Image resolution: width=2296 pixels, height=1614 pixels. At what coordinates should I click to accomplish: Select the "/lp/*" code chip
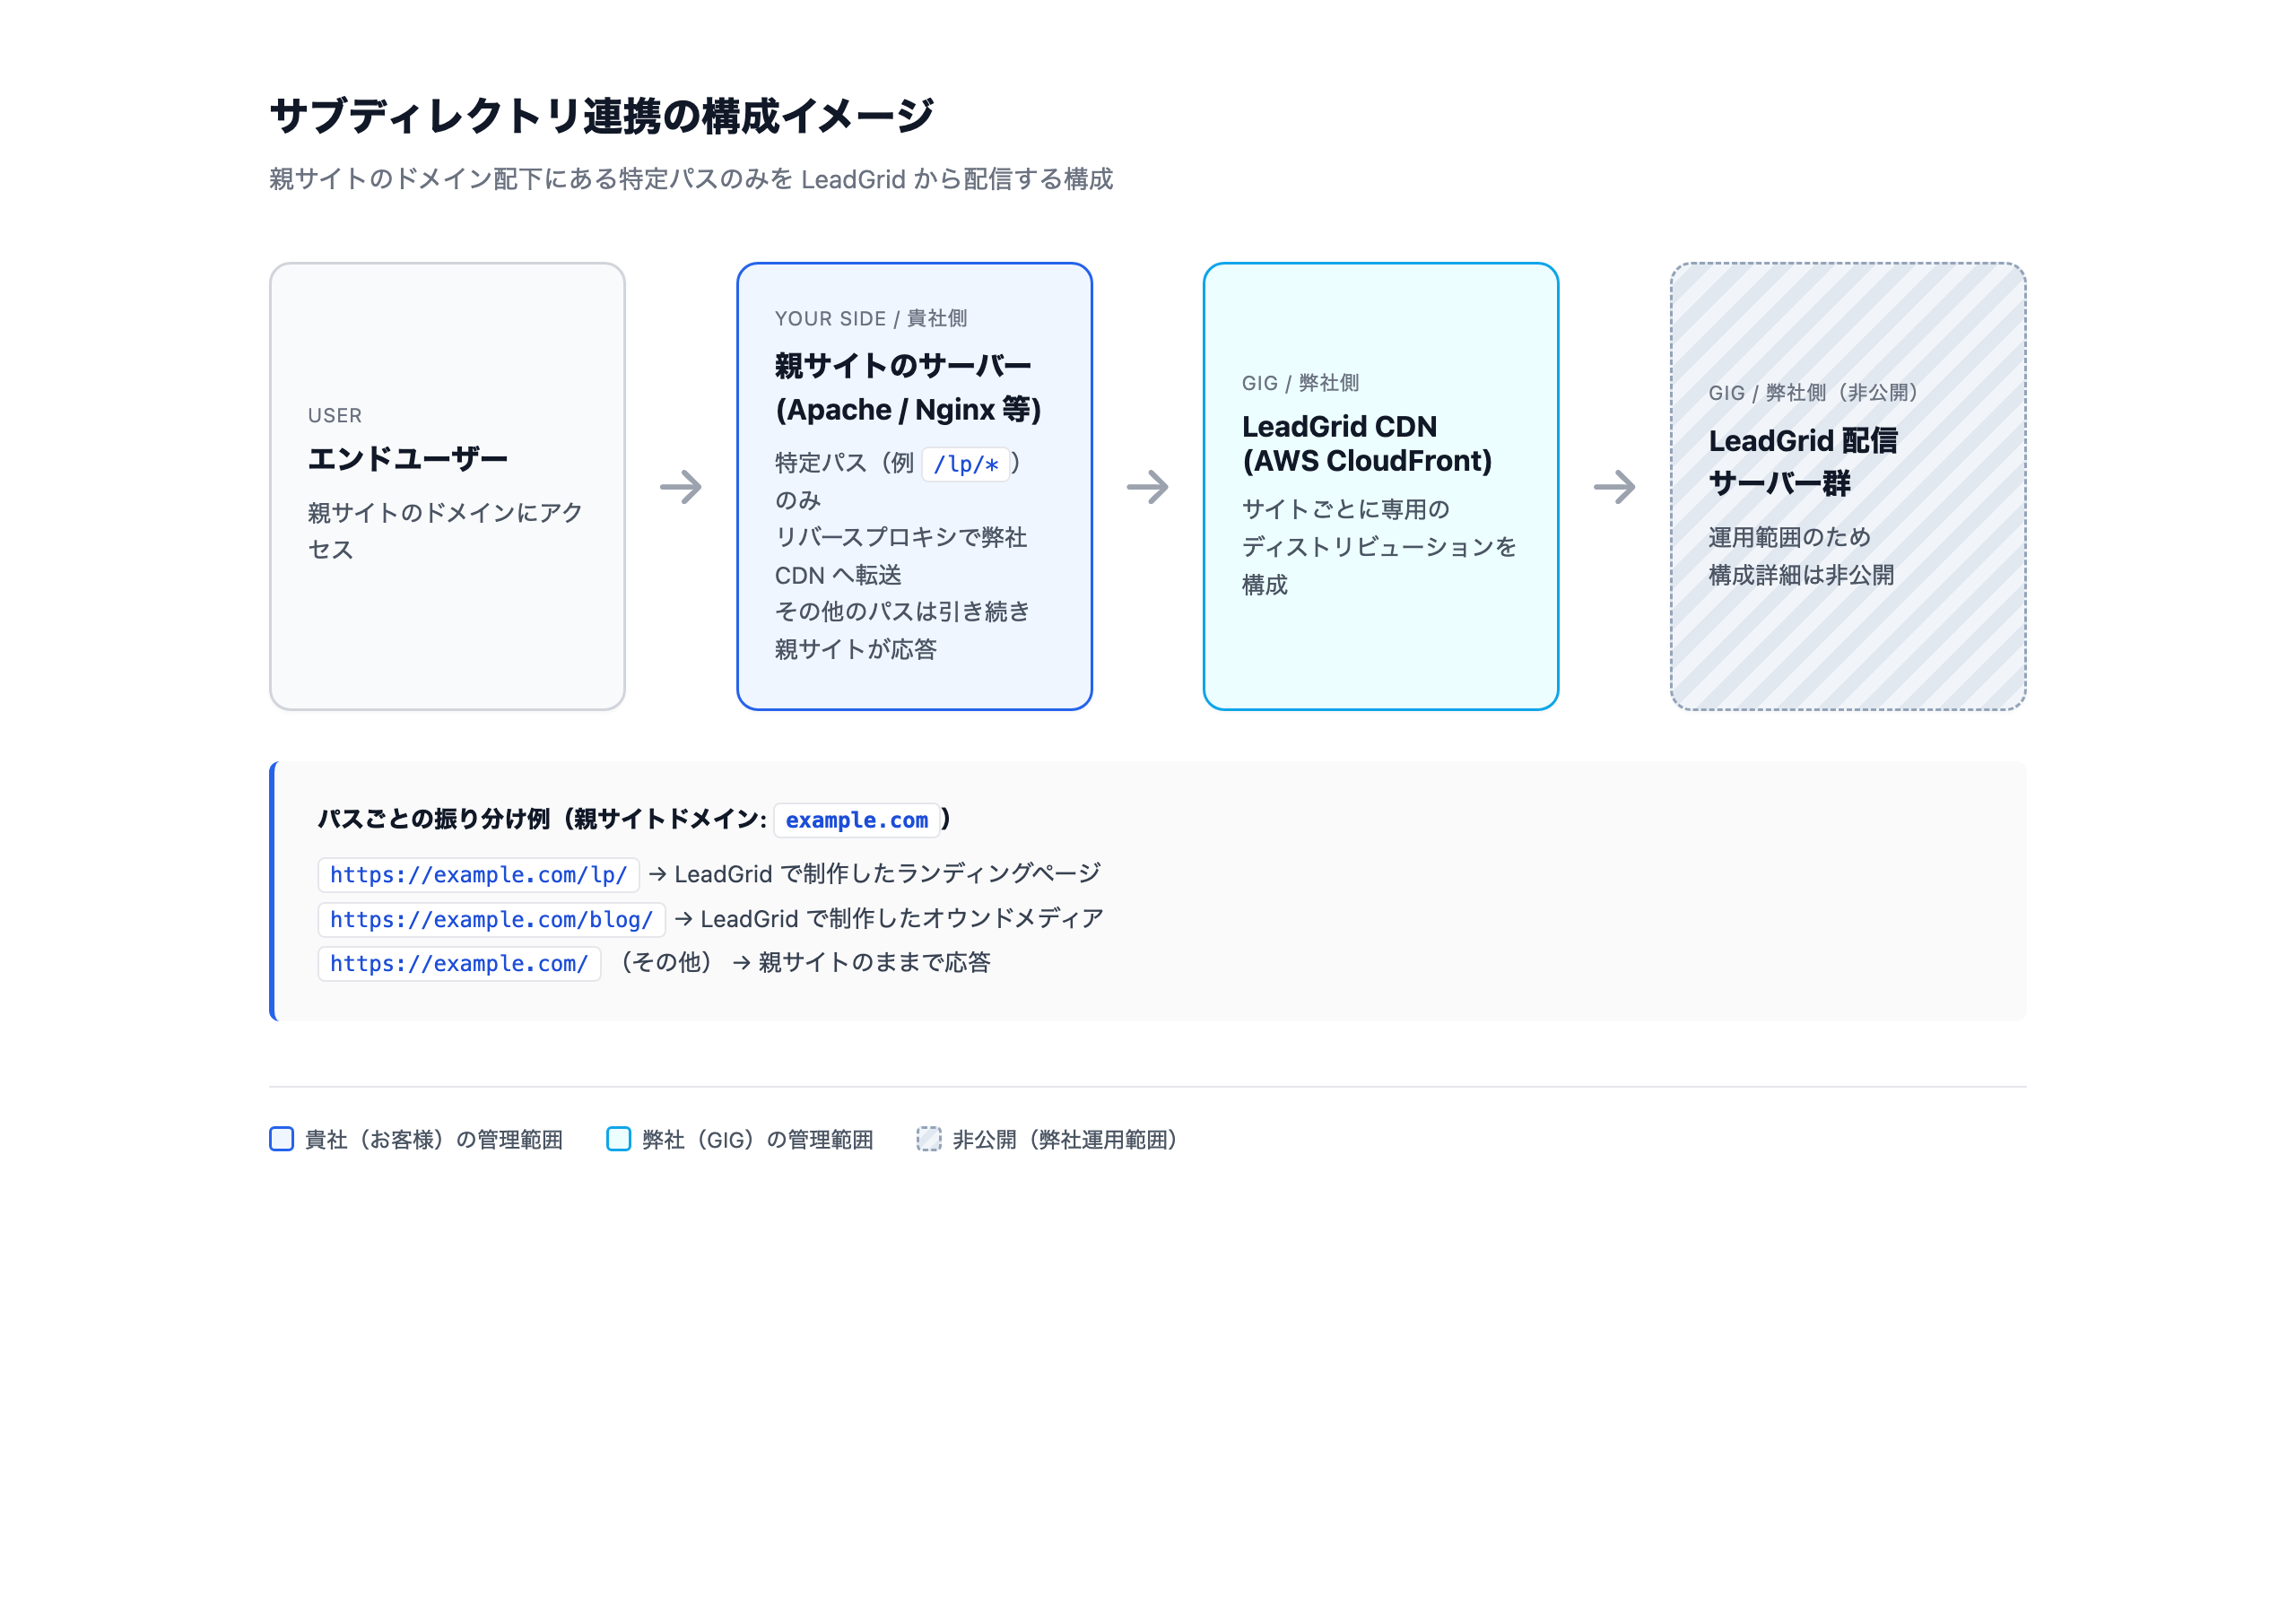tap(966, 464)
